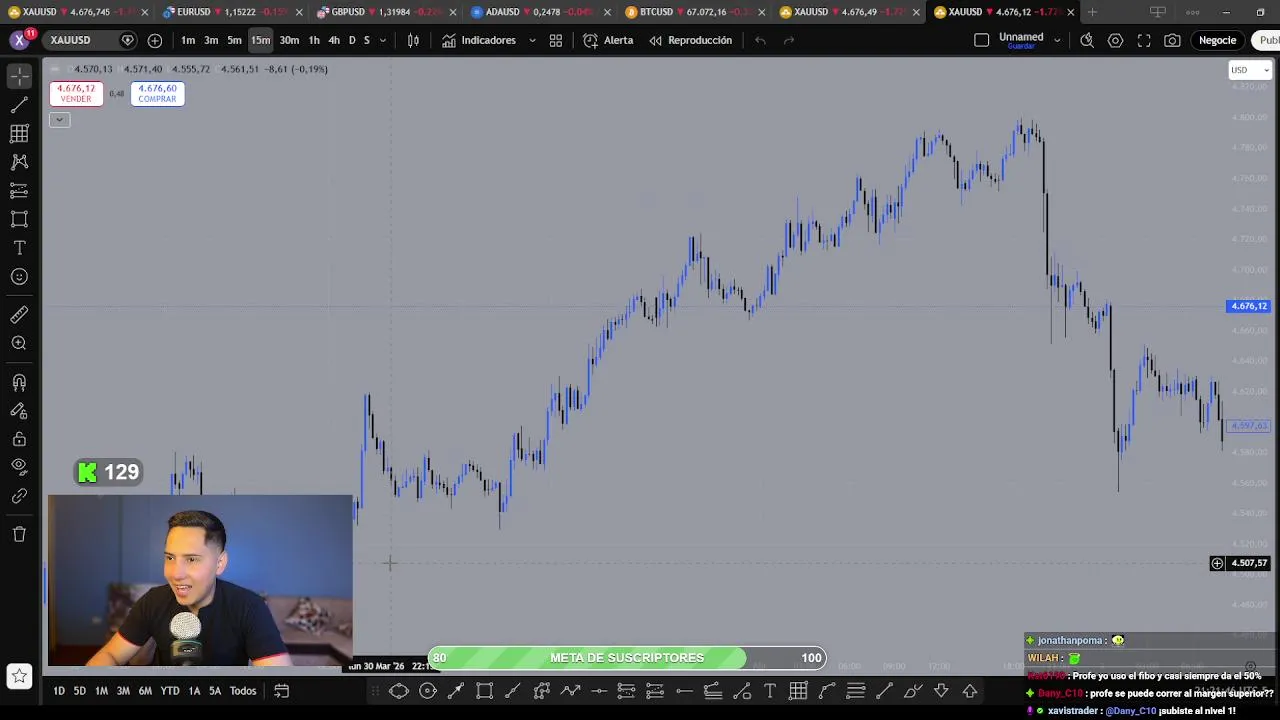1280x720 pixels.
Task: Expand favorite indicators dropdown arrow
Action: [x=531, y=40]
